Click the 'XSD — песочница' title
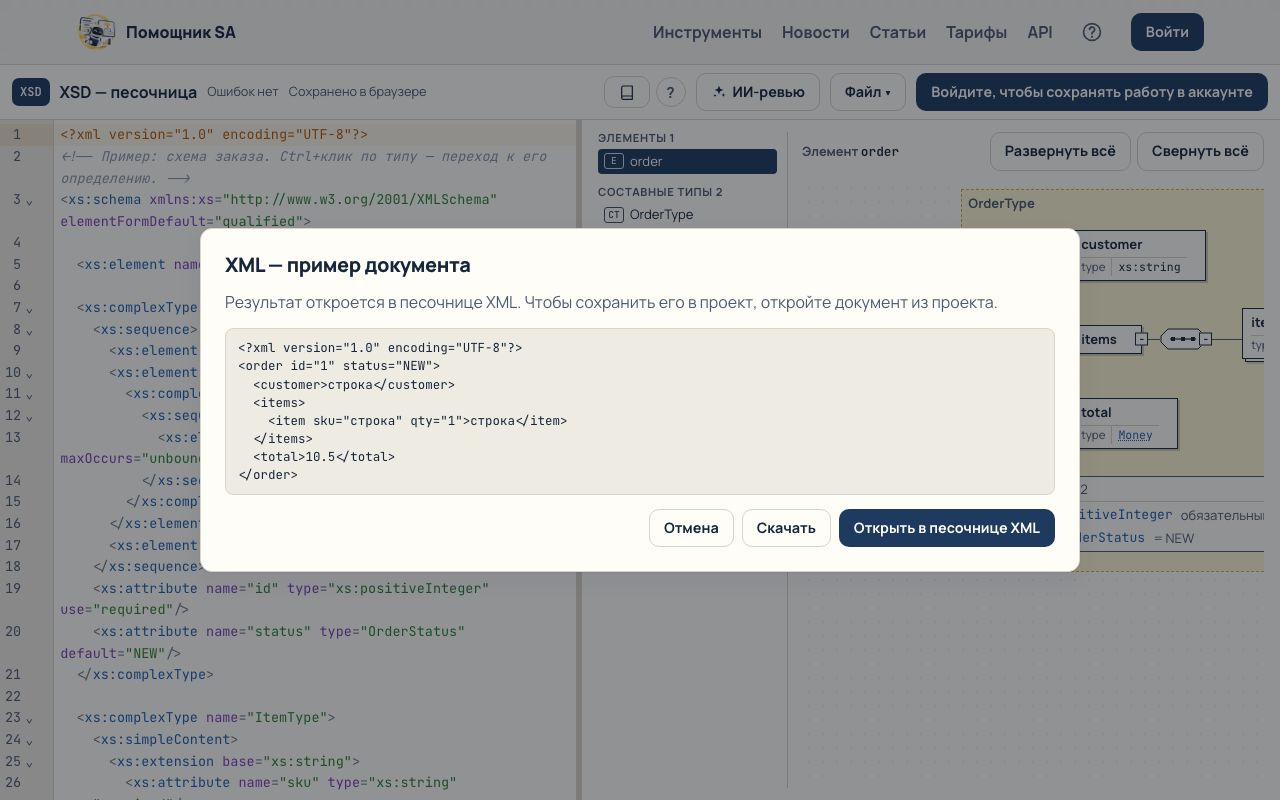The height and width of the screenshot is (800, 1280). [x=128, y=92]
